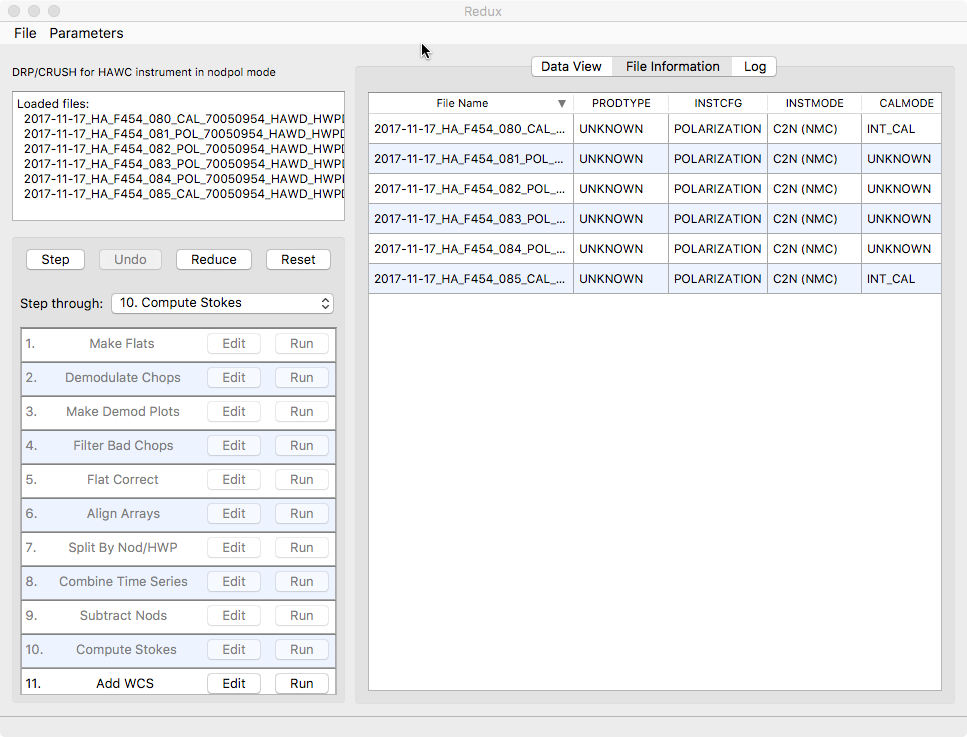This screenshot has height=737, width=967.
Task: Select table row for F454_084_POL file
Action: [x=655, y=249]
